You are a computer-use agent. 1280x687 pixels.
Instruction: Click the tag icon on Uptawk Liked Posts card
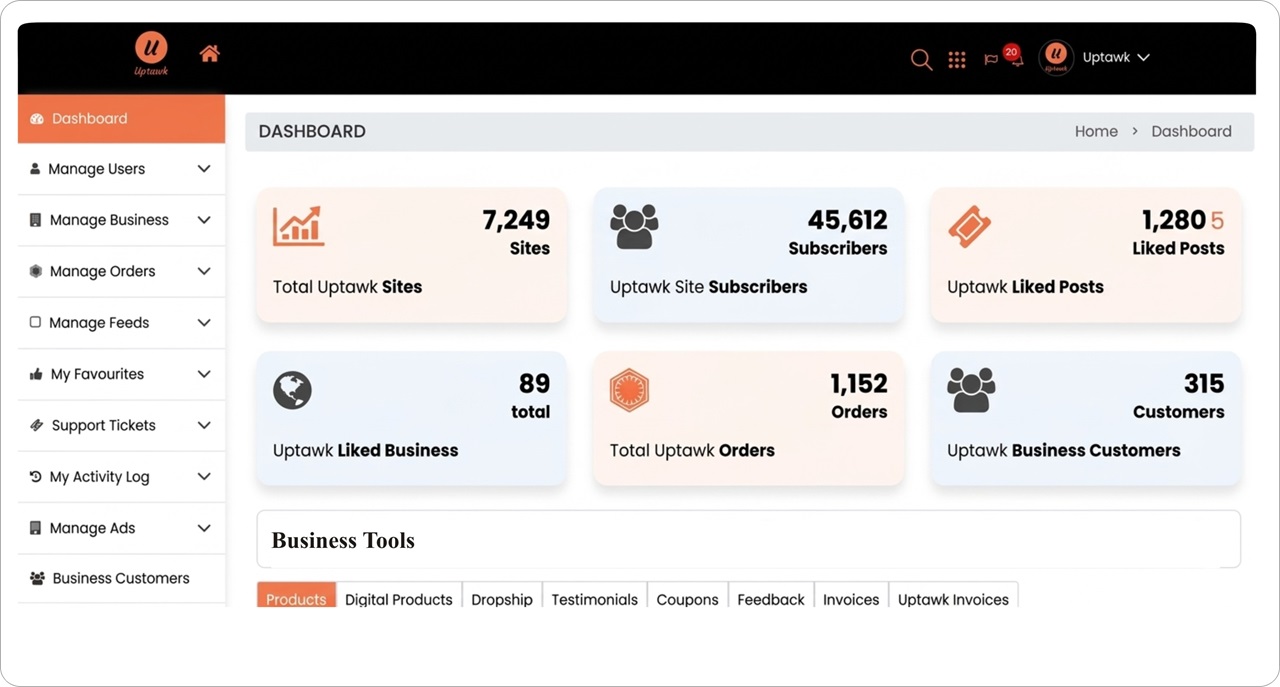[969, 226]
